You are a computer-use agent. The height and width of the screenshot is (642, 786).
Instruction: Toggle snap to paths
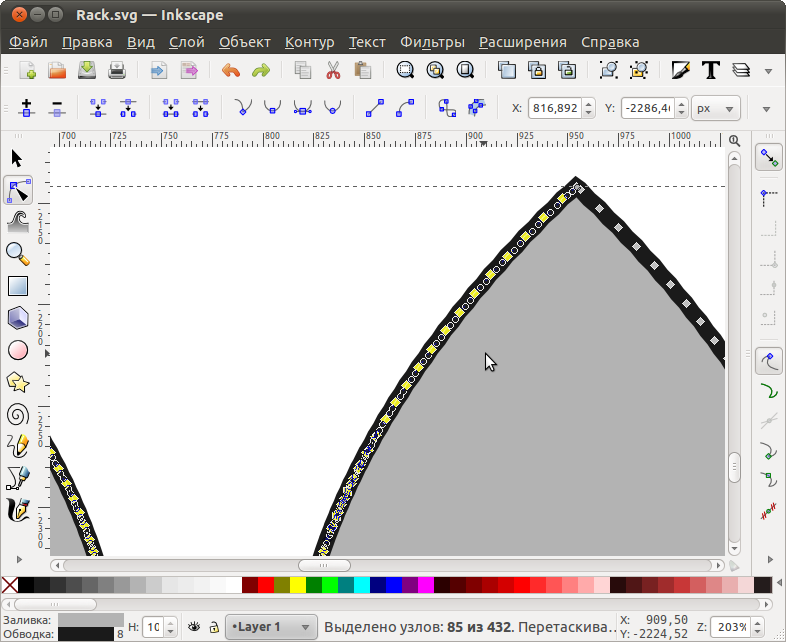tap(769, 391)
